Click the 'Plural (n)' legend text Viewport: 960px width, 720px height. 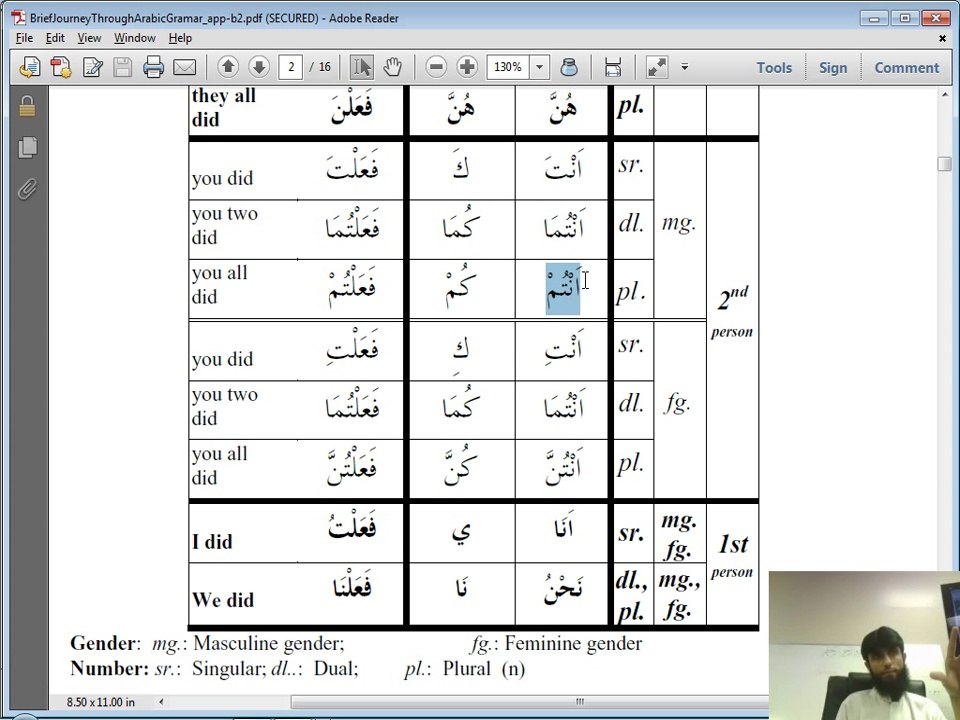click(x=484, y=668)
